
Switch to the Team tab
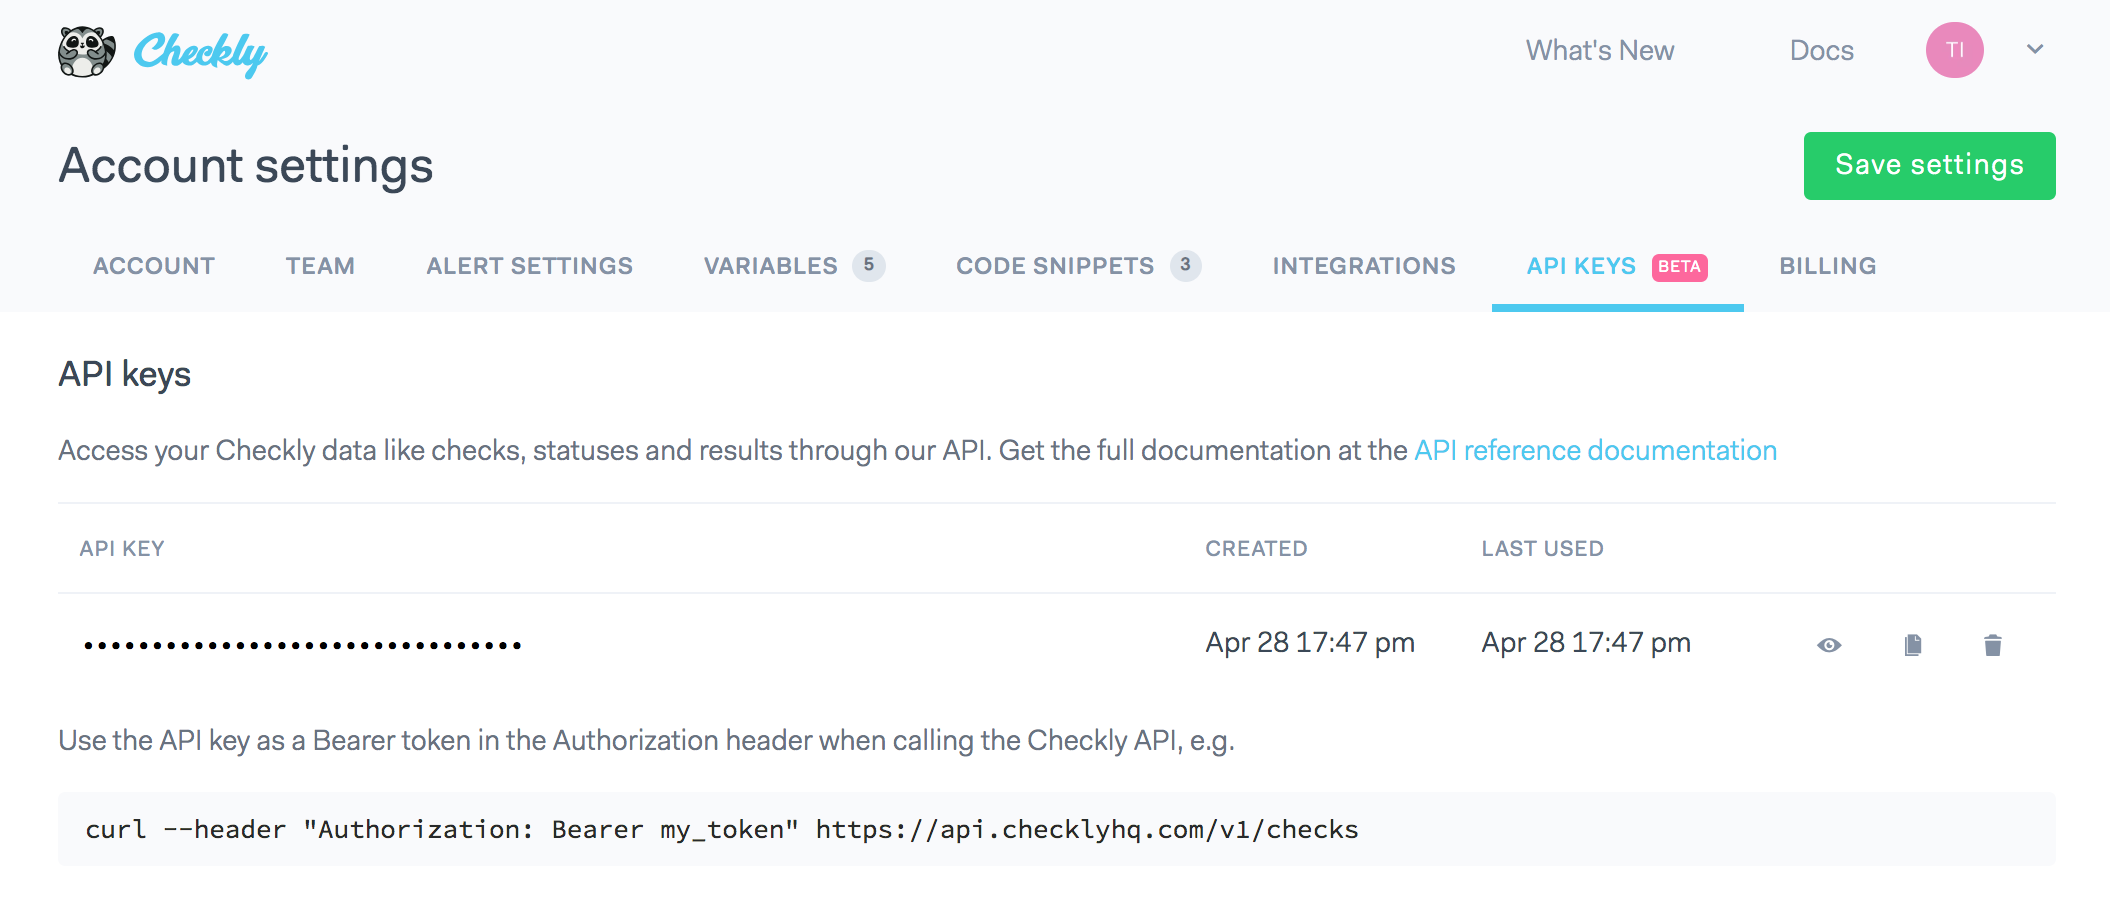[320, 266]
